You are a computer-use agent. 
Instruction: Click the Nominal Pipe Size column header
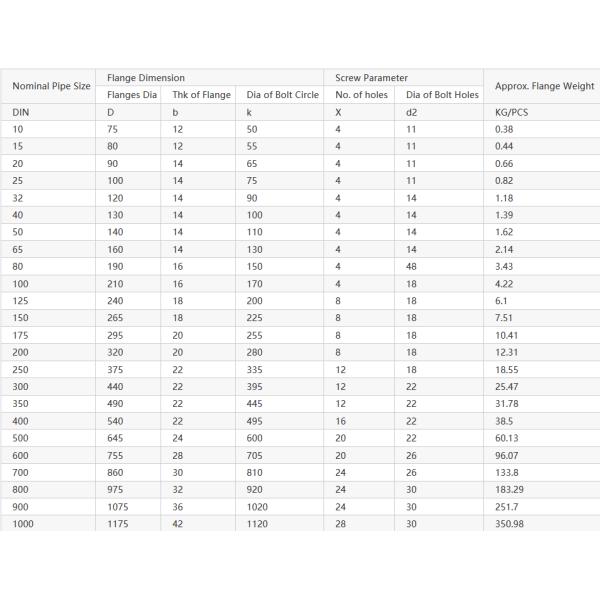click(x=51, y=86)
